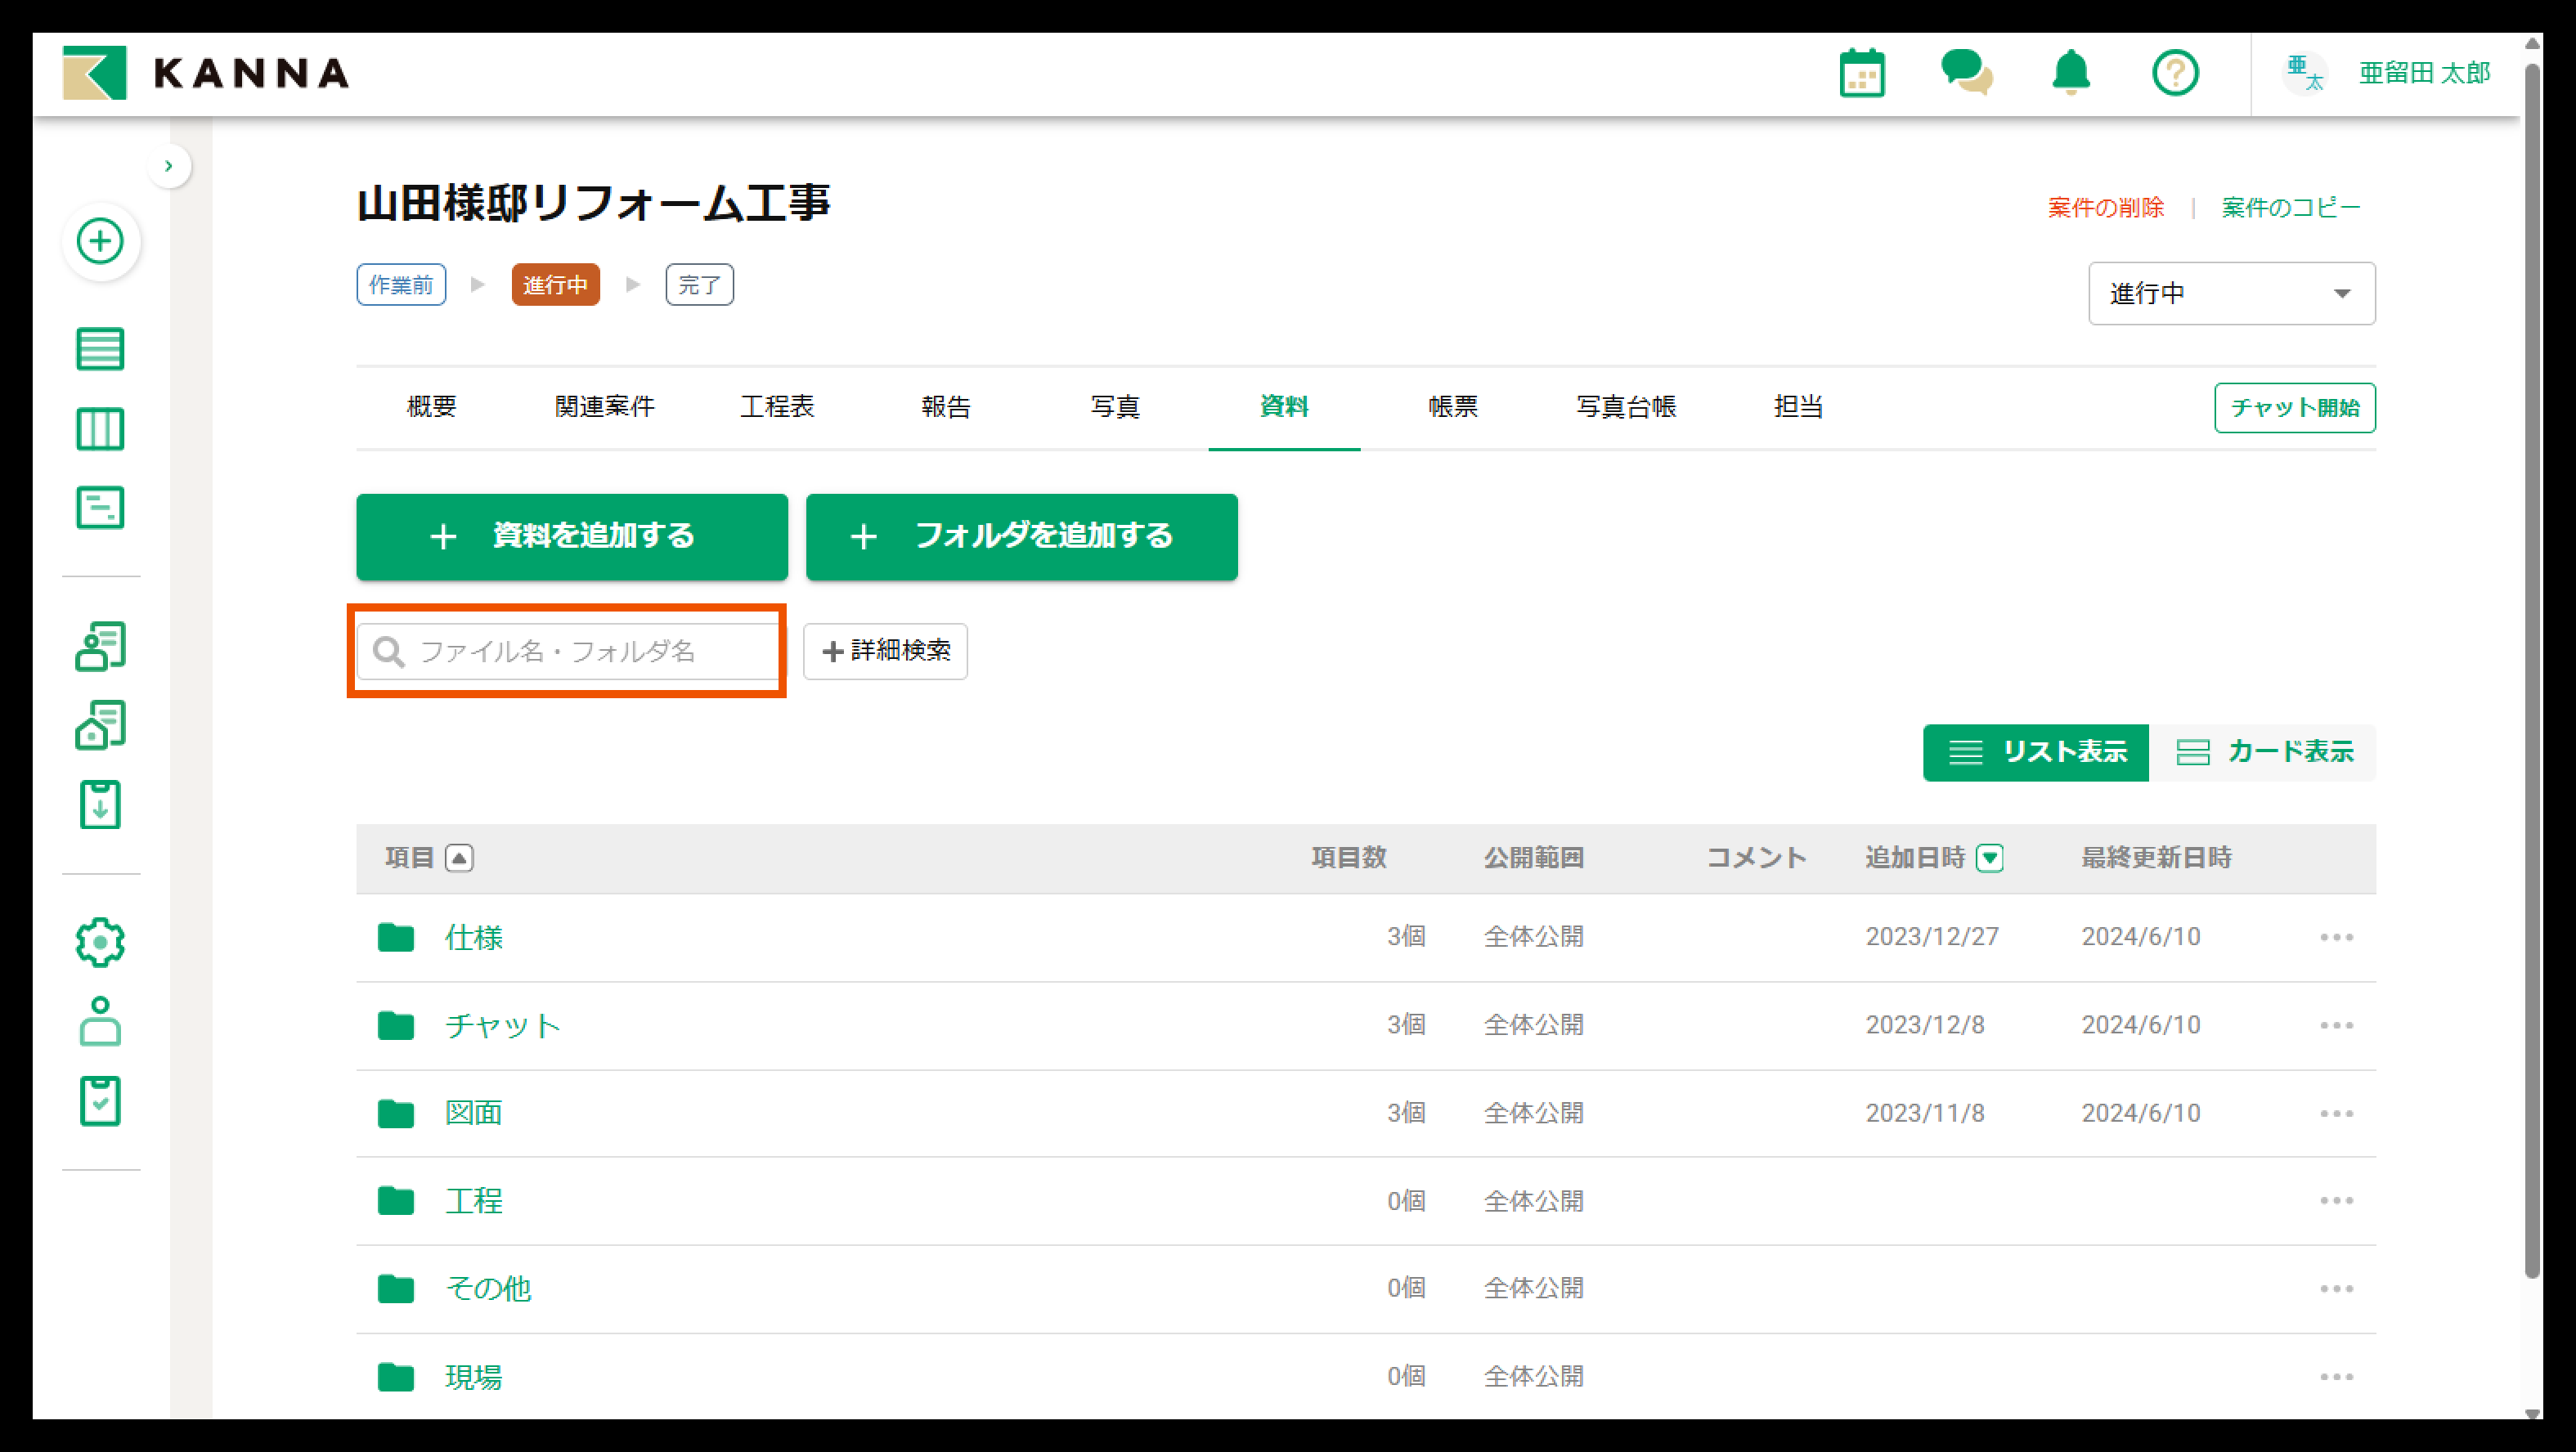Click the 案件の削除 link
The width and height of the screenshot is (2576, 1452).
pos(2105,208)
